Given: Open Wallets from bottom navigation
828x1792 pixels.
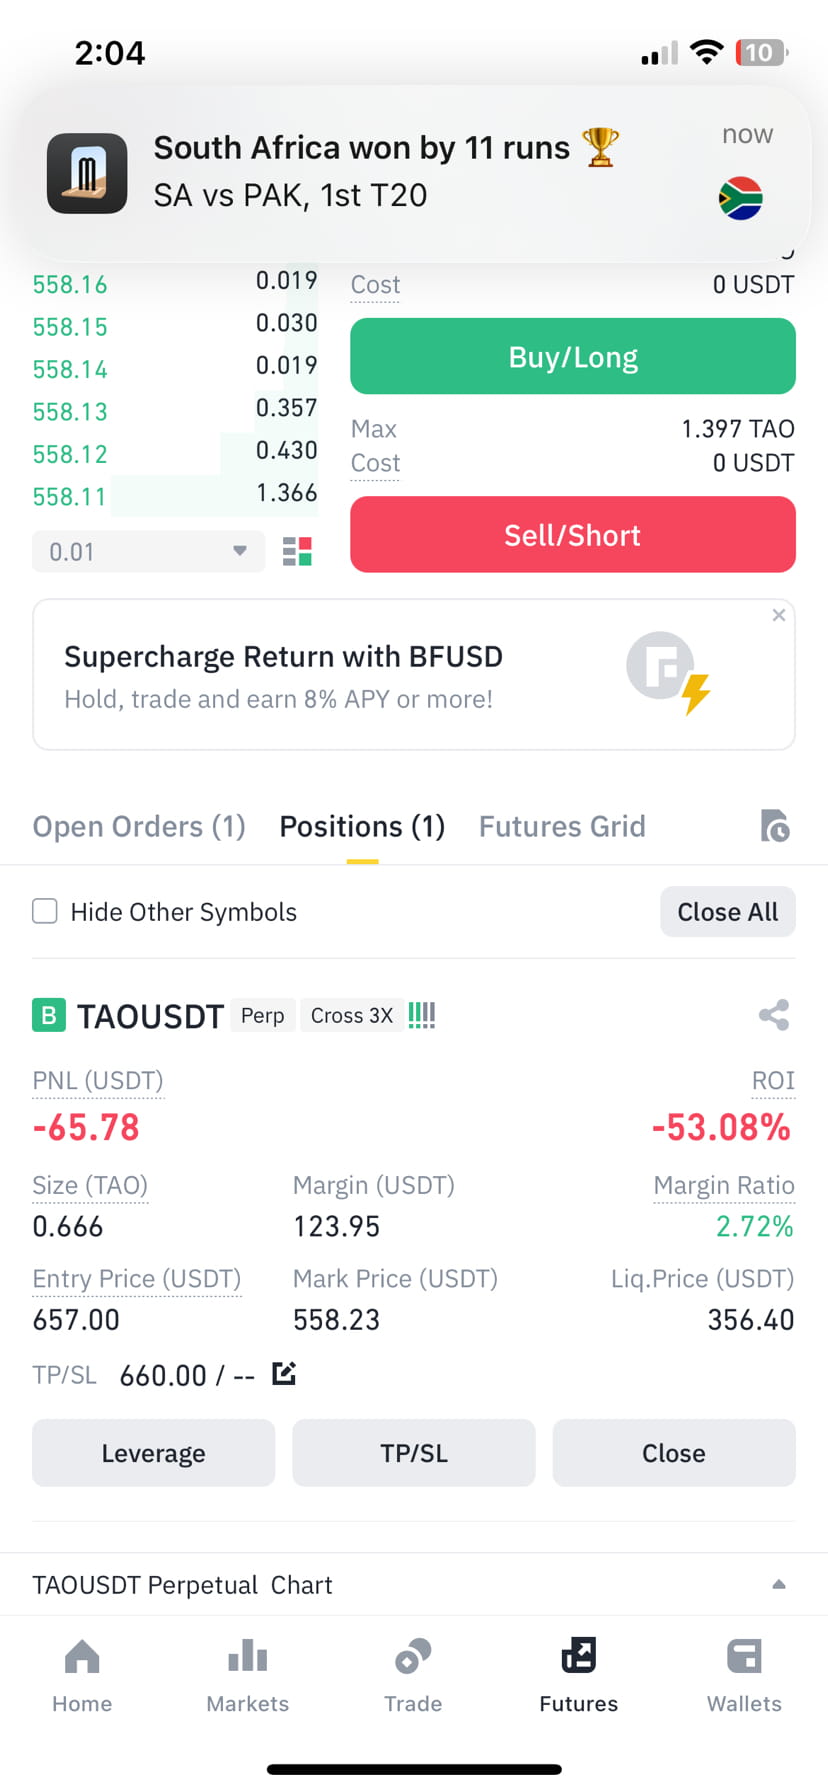Looking at the screenshot, I should 744,1675.
